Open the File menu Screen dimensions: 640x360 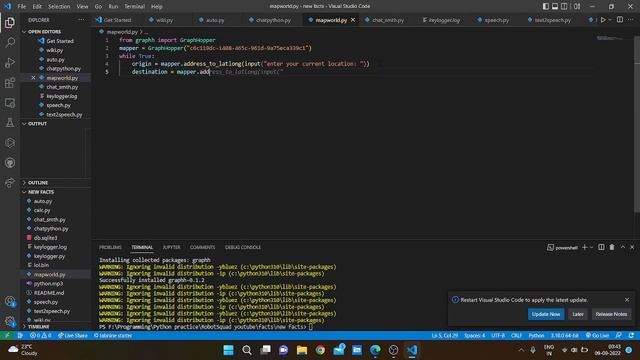pos(22,6)
